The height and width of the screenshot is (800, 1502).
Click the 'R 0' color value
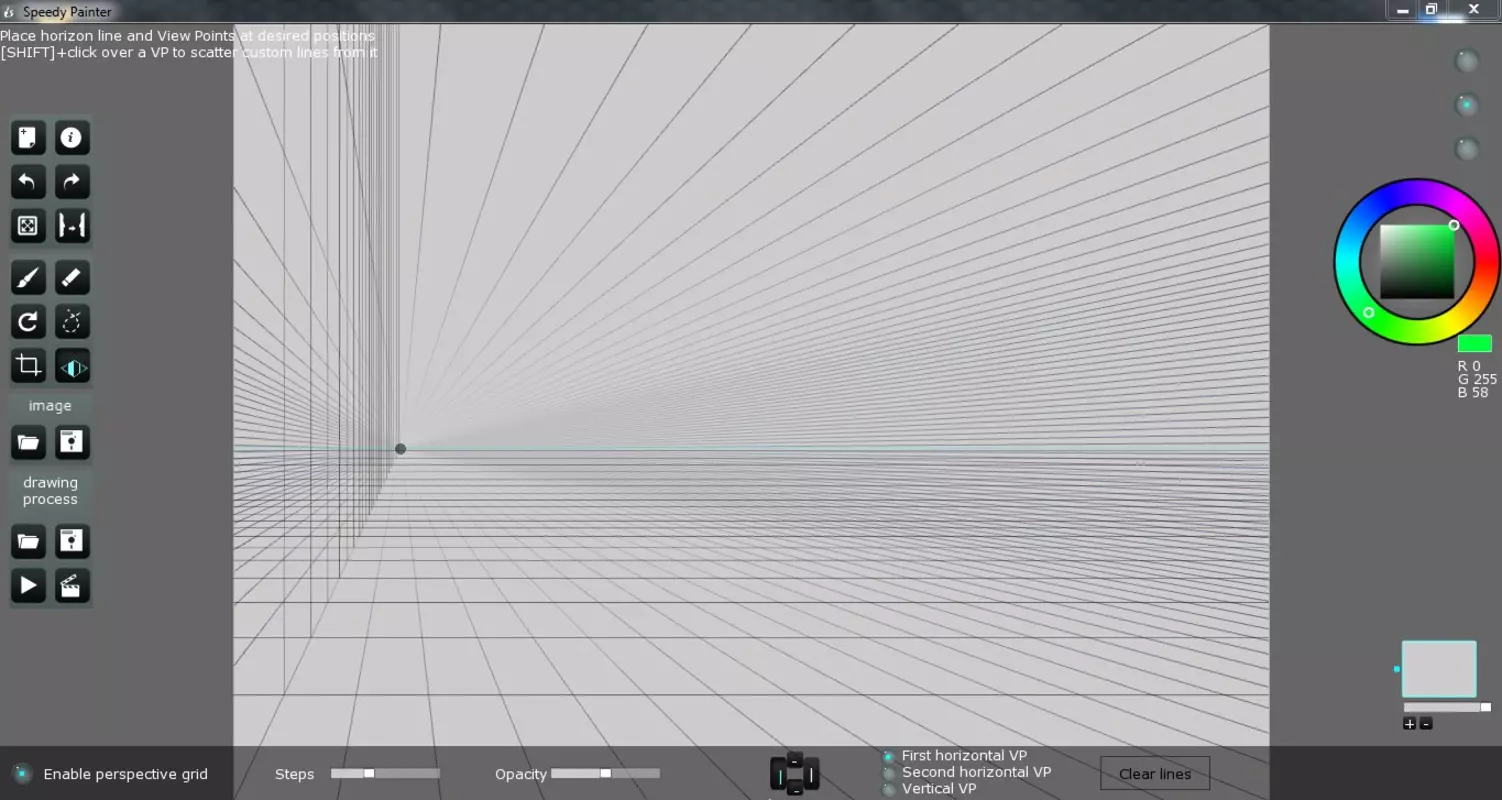(x=1469, y=366)
